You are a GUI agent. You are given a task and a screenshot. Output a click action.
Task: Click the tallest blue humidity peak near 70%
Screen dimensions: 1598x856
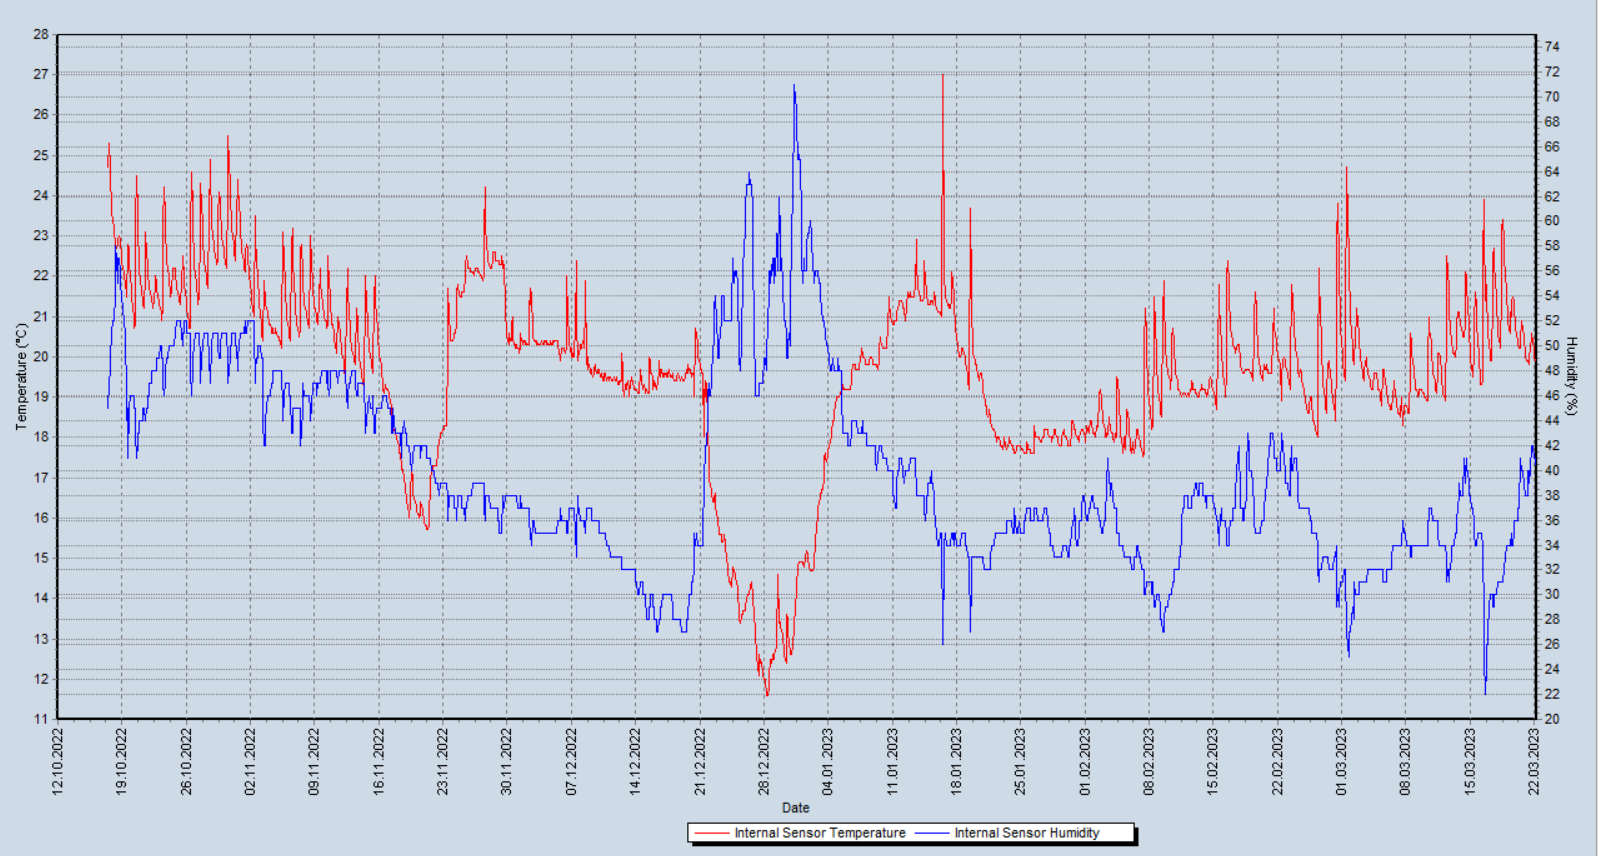[795, 87]
